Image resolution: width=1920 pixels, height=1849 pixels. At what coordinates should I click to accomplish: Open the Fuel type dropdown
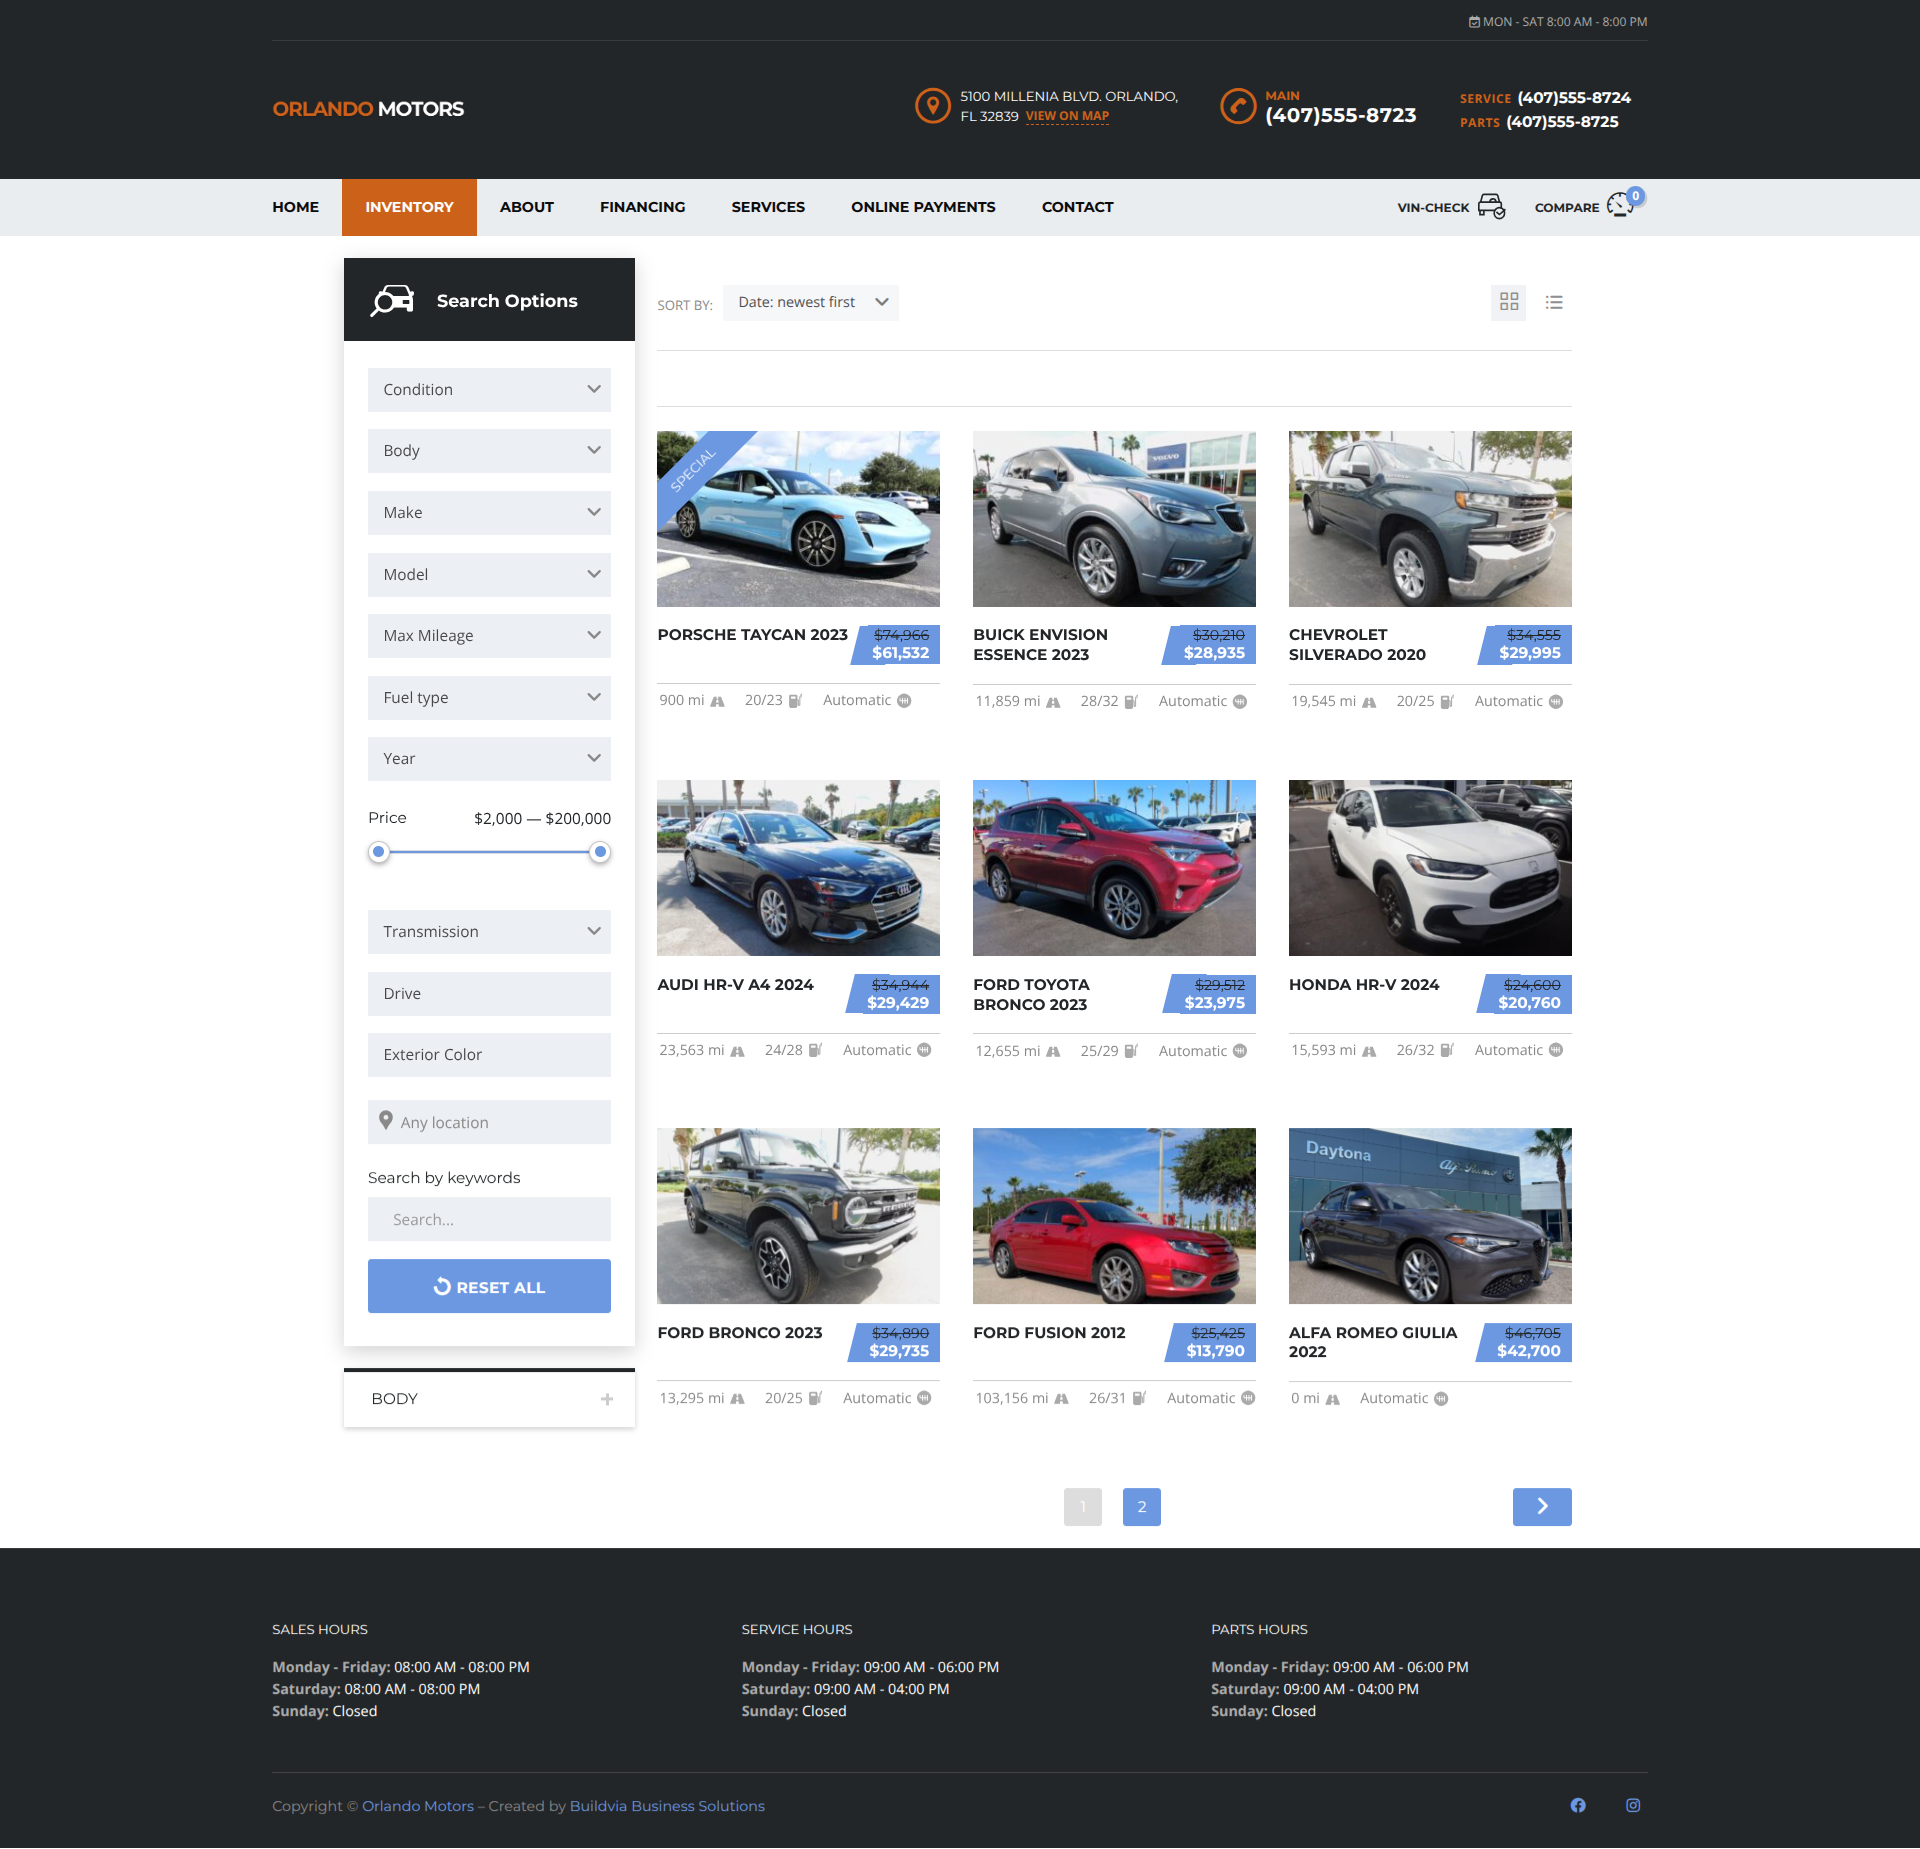489,698
